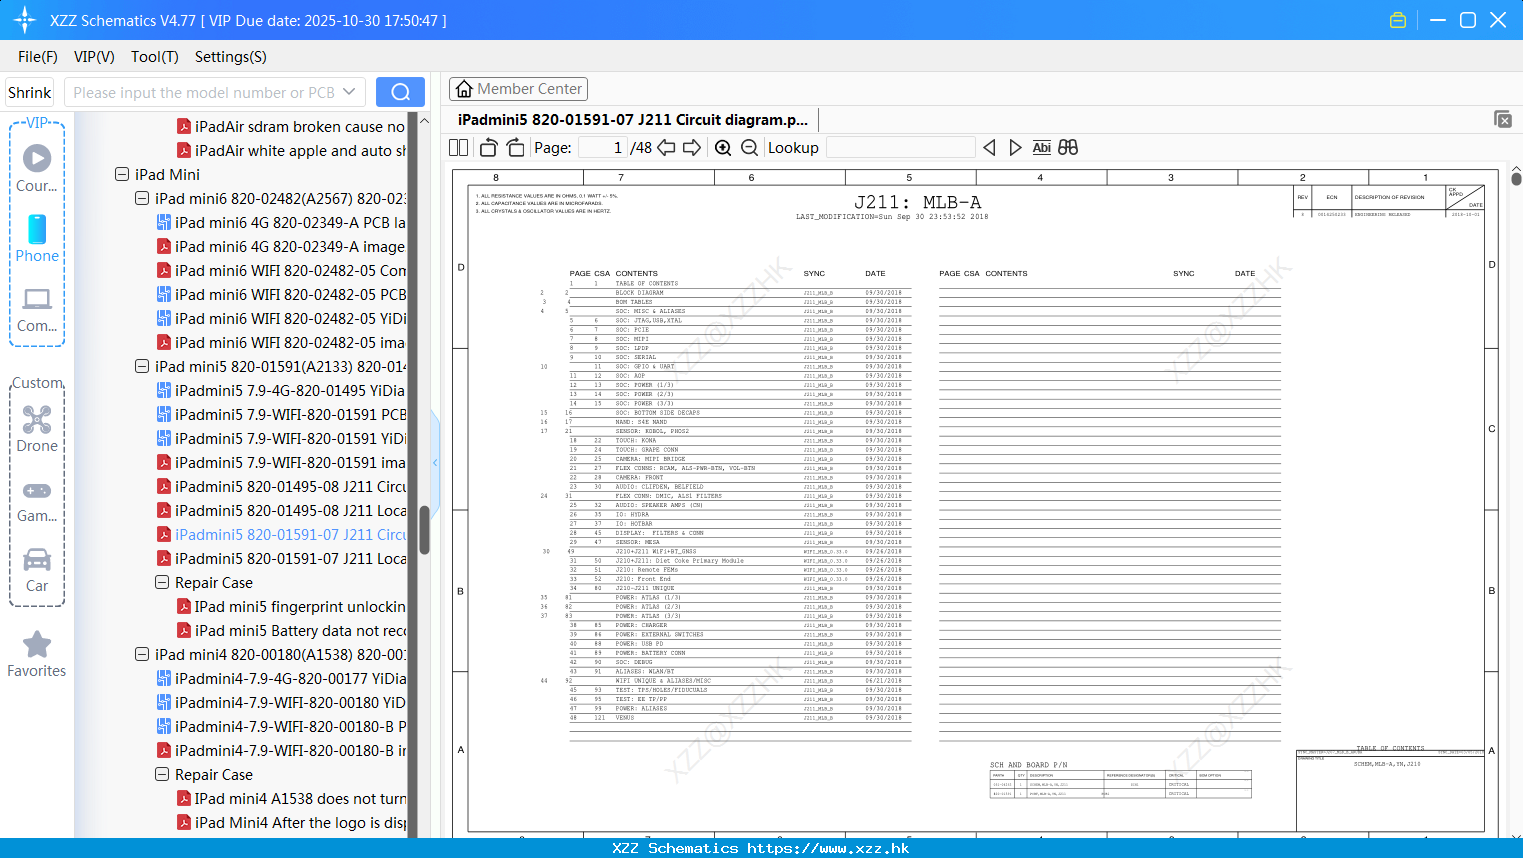Find next lookup match triangle
The width and height of the screenshot is (1523, 858).
[1015, 147]
